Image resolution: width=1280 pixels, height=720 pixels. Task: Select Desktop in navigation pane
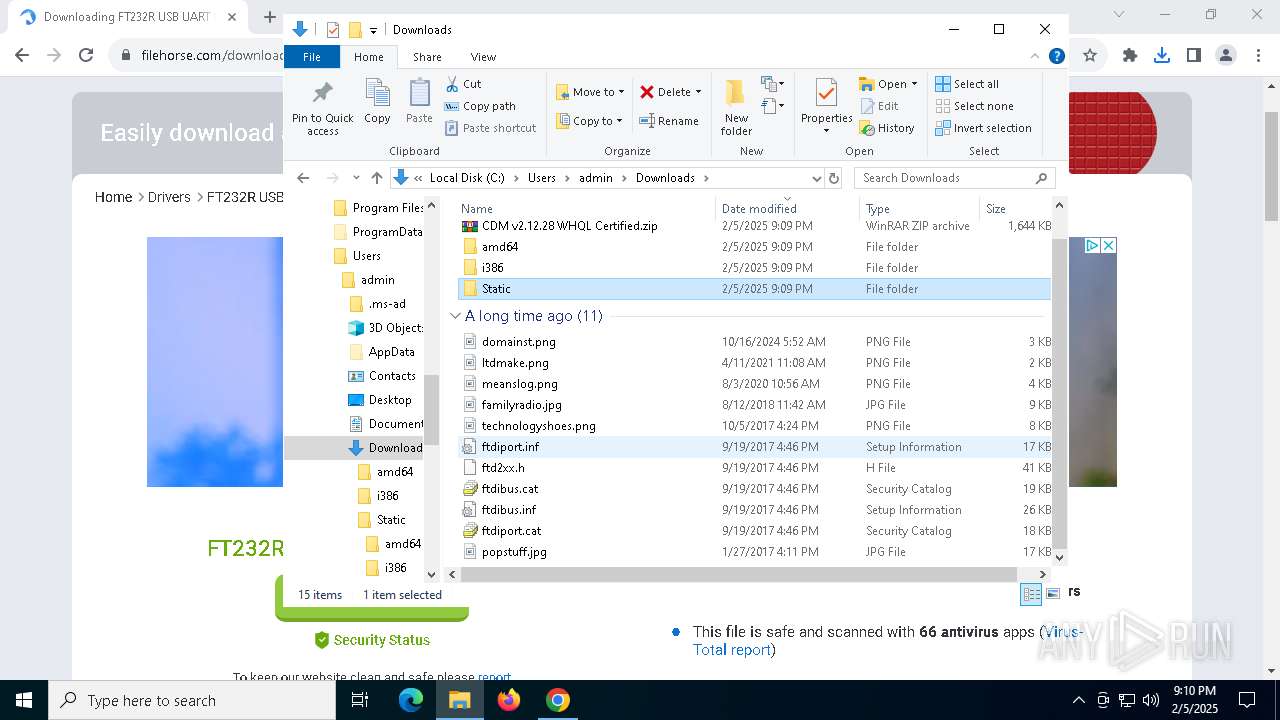click(379, 400)
